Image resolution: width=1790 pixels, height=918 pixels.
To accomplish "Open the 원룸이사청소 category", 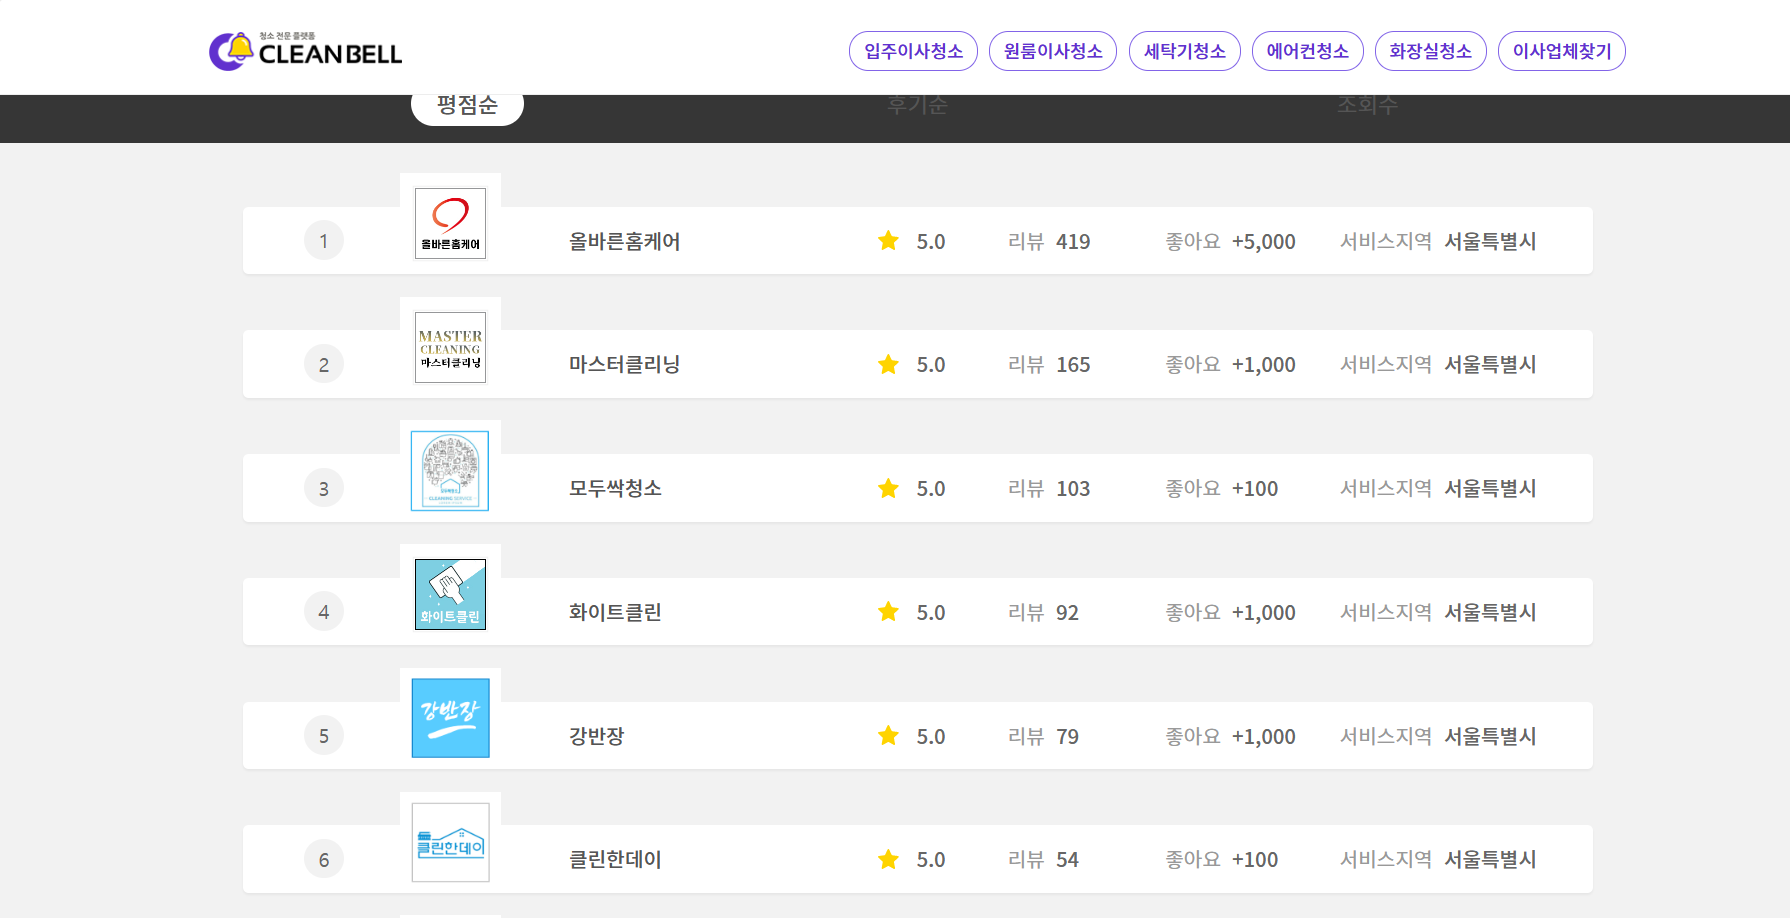I will [x=1052, y=51].
